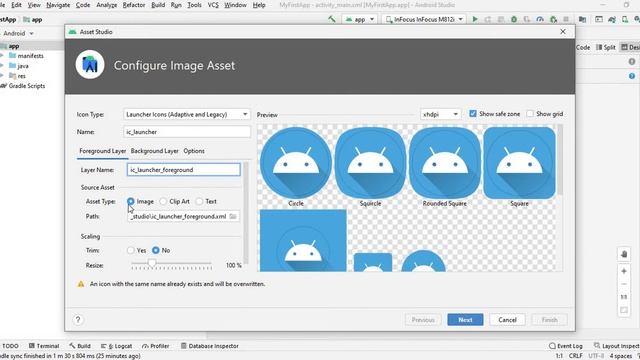Open the Build menu
The height and width of the screenshot is (360, 640).
click(158, 5)
